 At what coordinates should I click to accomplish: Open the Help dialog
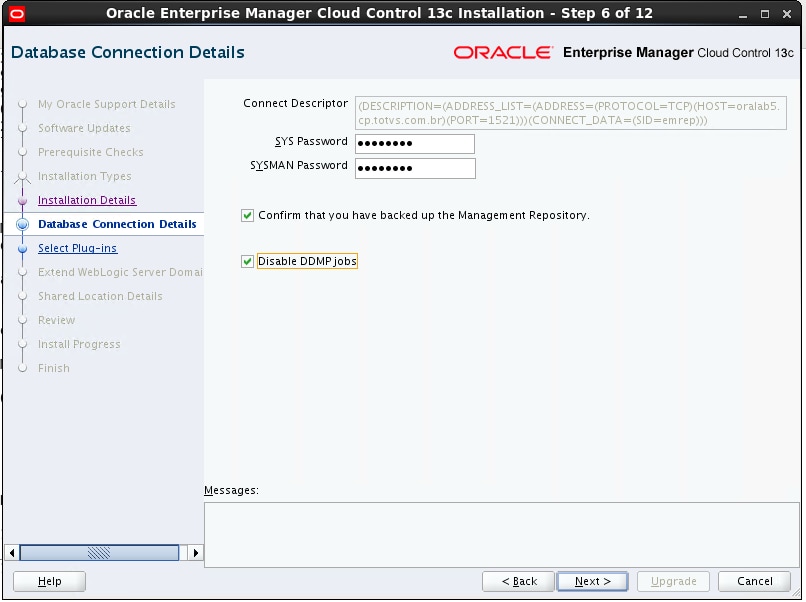point(48,581)
